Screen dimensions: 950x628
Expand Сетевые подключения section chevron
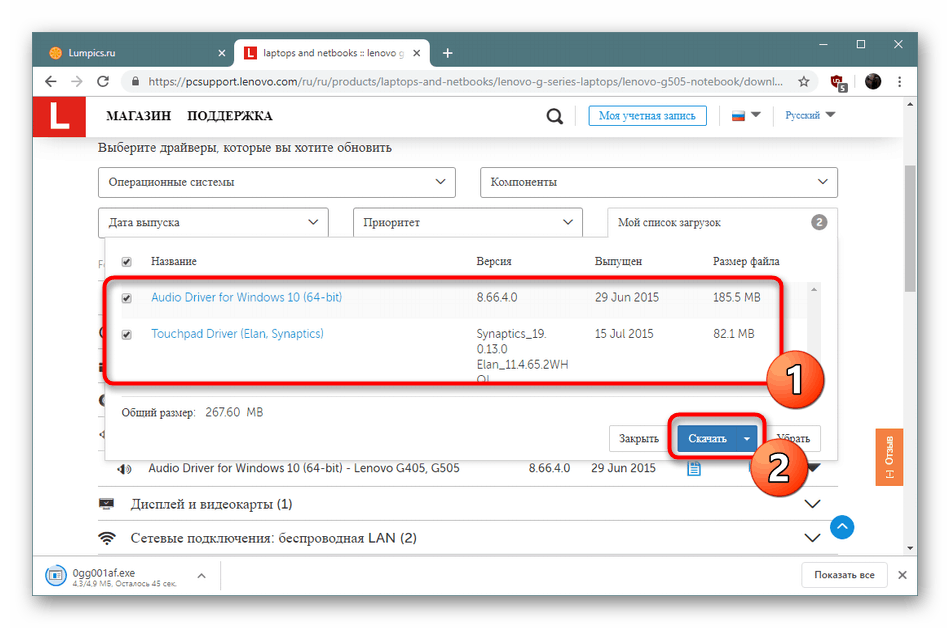[x=812, y=538]
